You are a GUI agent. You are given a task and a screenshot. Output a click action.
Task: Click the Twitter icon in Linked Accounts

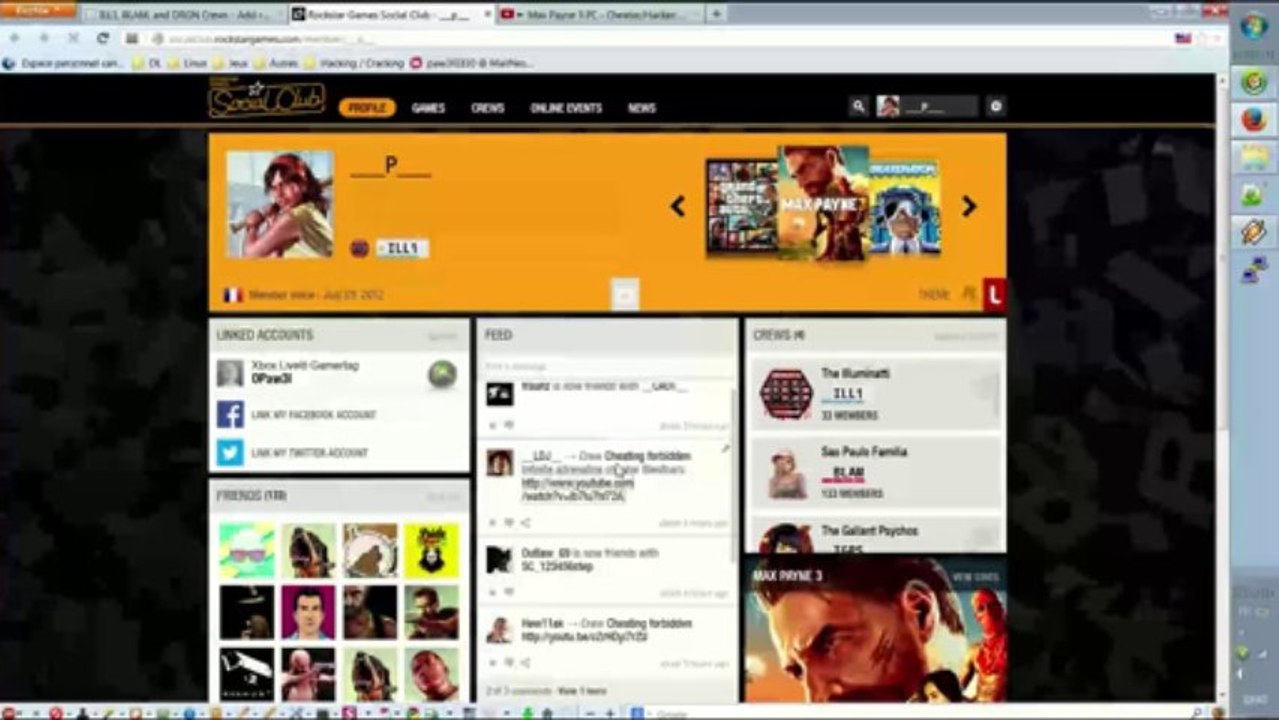pyautogui.click(x=230, y=453)
